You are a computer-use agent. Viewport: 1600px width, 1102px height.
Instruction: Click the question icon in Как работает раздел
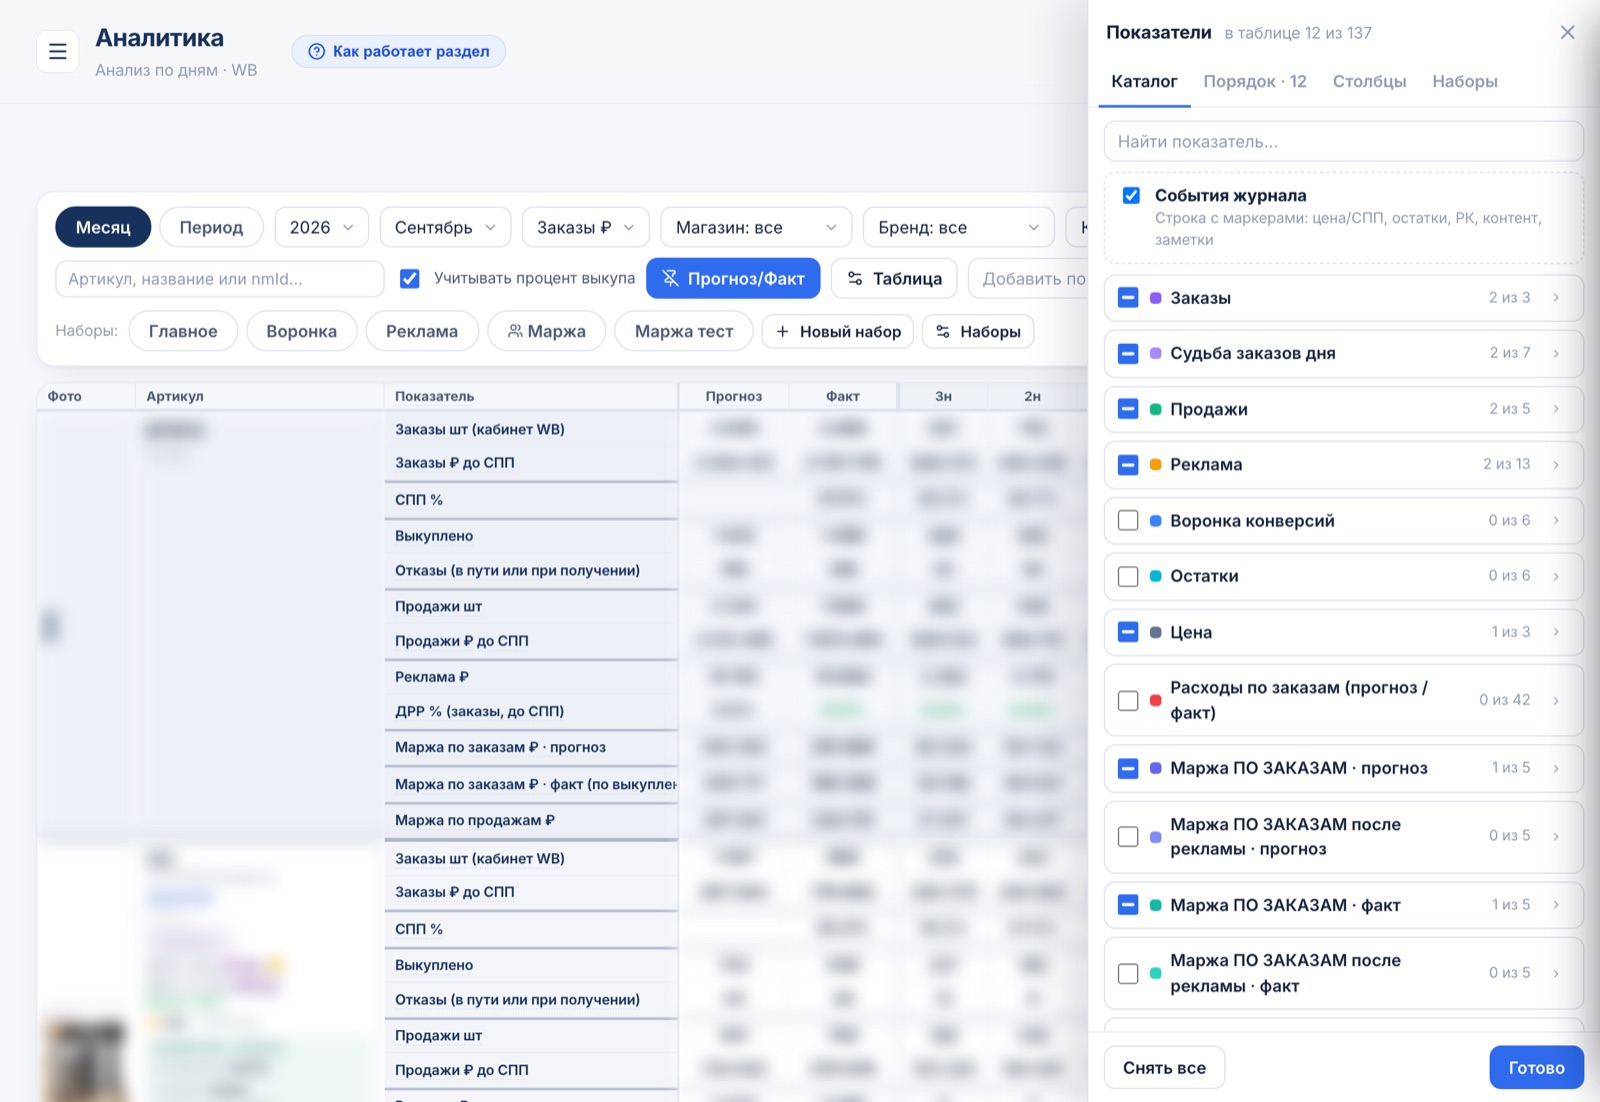tap(316, 51)
